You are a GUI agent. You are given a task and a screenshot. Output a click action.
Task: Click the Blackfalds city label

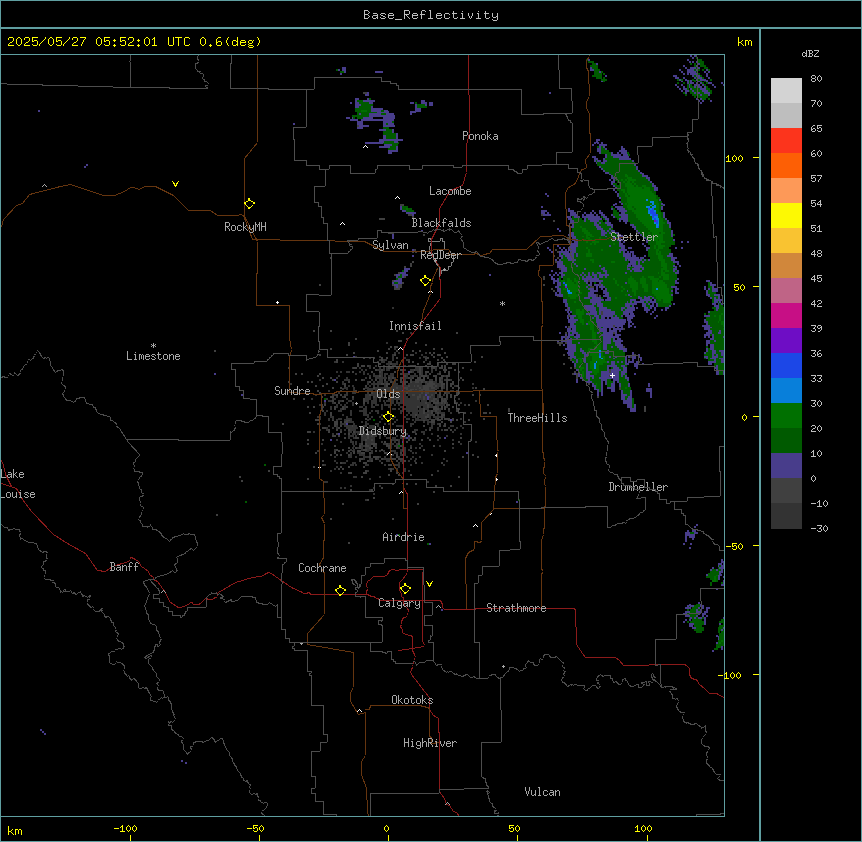441,223
